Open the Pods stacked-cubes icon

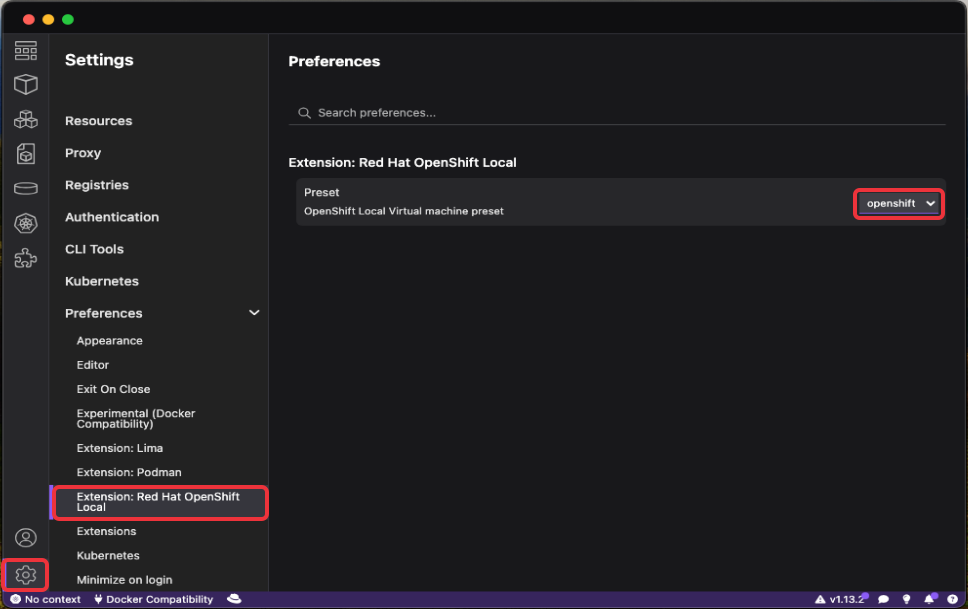(x=25, y=119)
